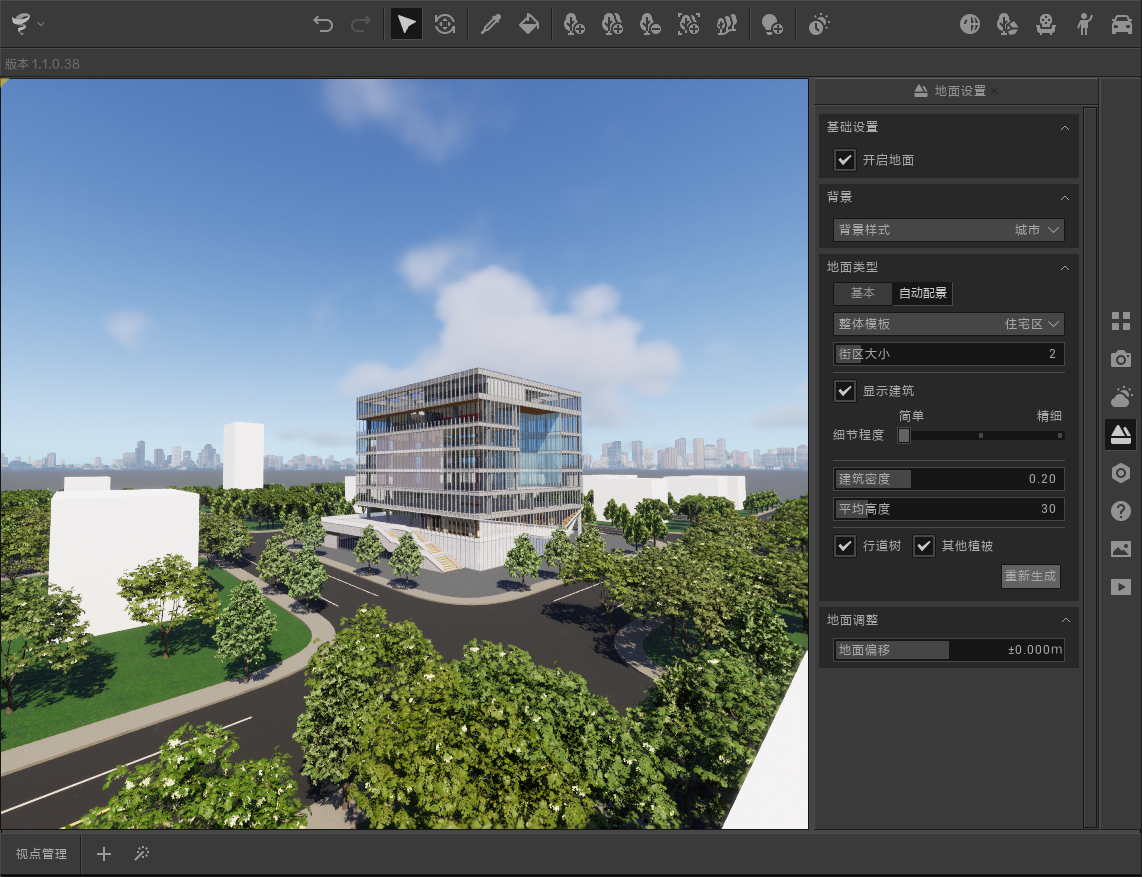1142x877 pixels.
Task: Open the camera settings panel
Action: click(1121, 358)
